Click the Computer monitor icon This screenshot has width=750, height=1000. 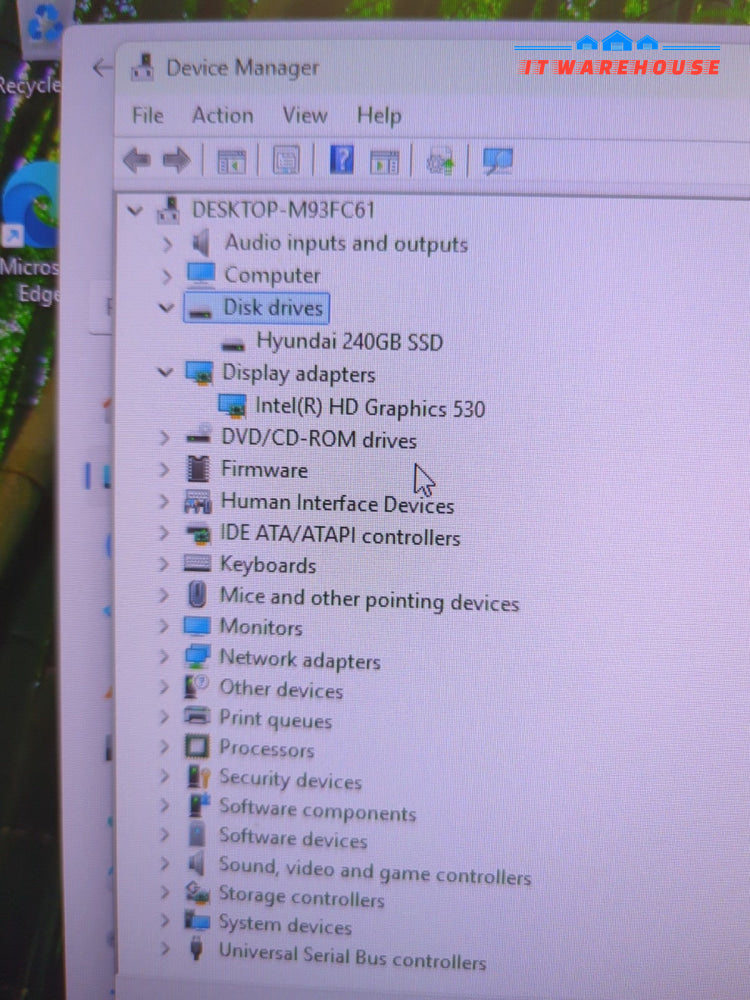click(x=201, y=275)
